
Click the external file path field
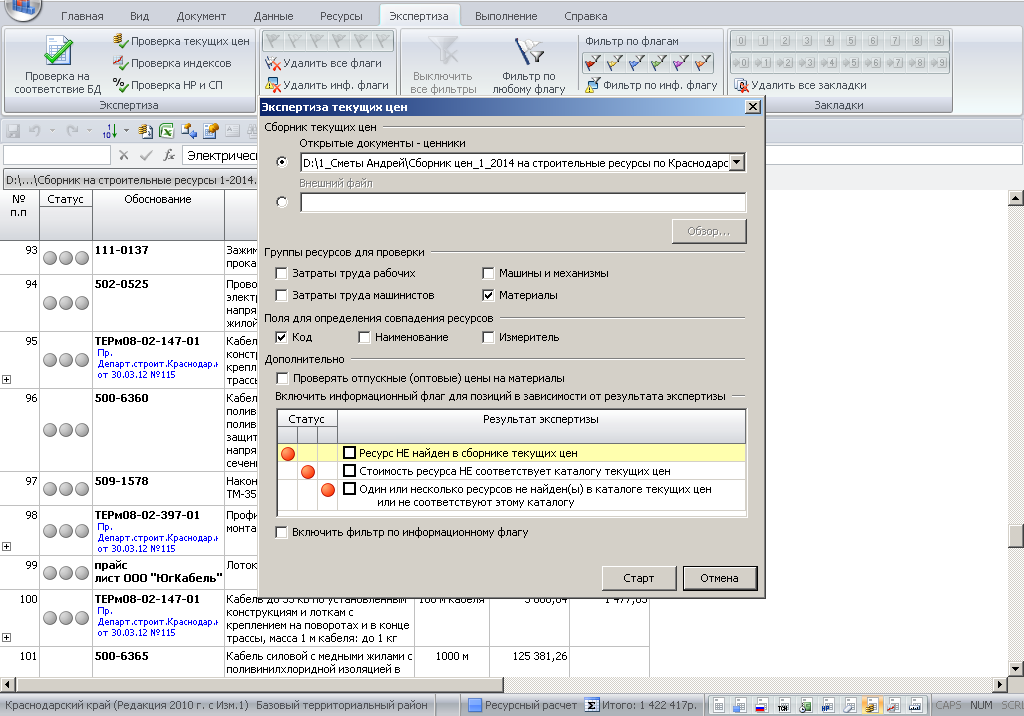(x=522, y=203)
